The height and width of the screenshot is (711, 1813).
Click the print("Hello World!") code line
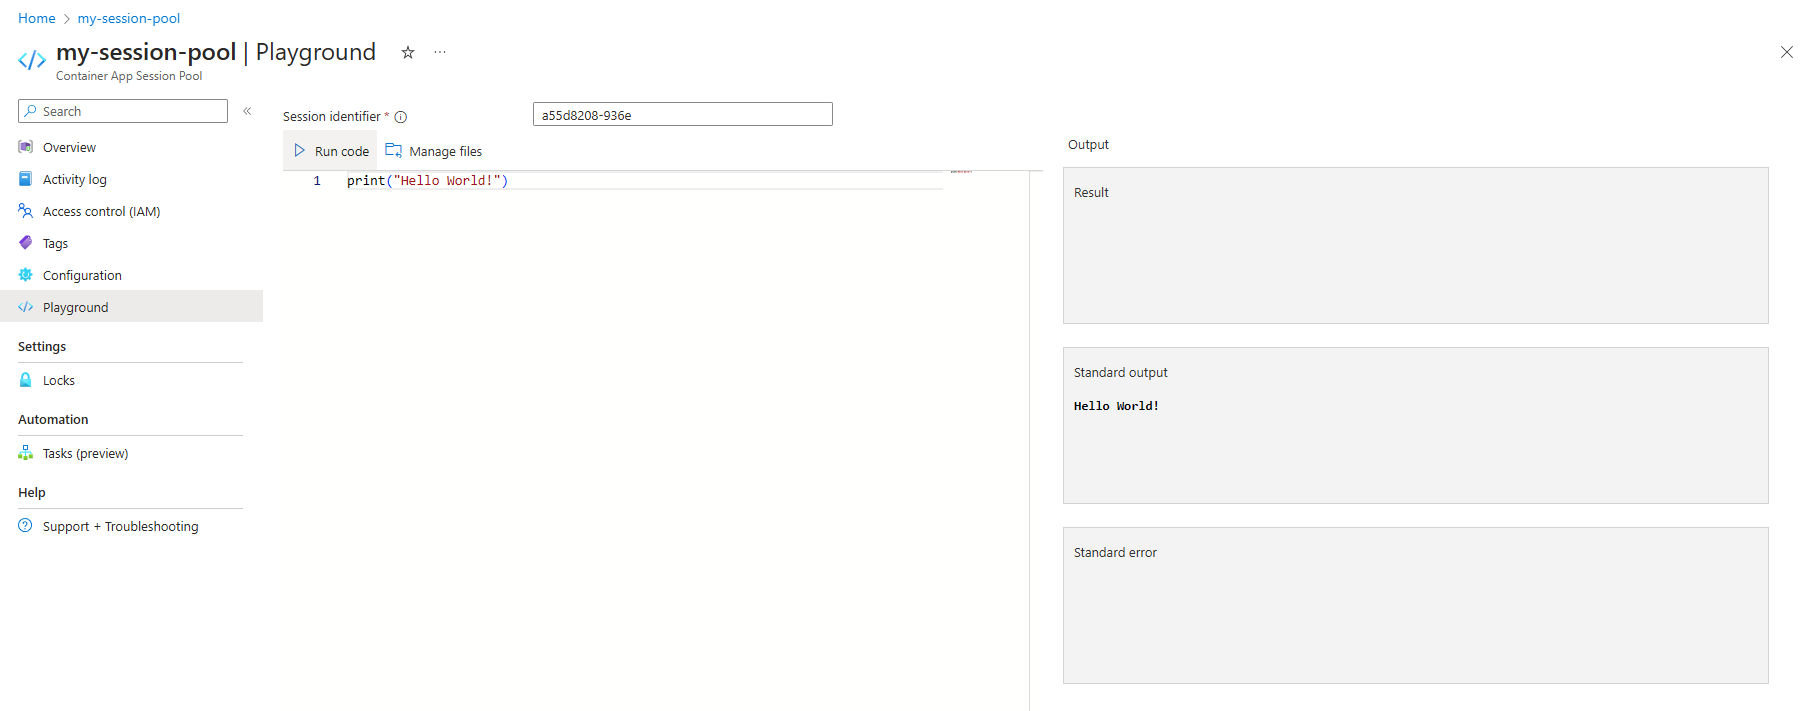coord(427,180)
